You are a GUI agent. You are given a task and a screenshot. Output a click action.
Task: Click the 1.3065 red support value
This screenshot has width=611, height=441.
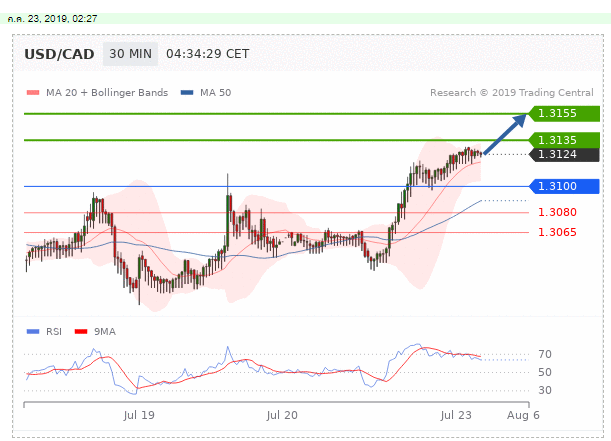557,232
